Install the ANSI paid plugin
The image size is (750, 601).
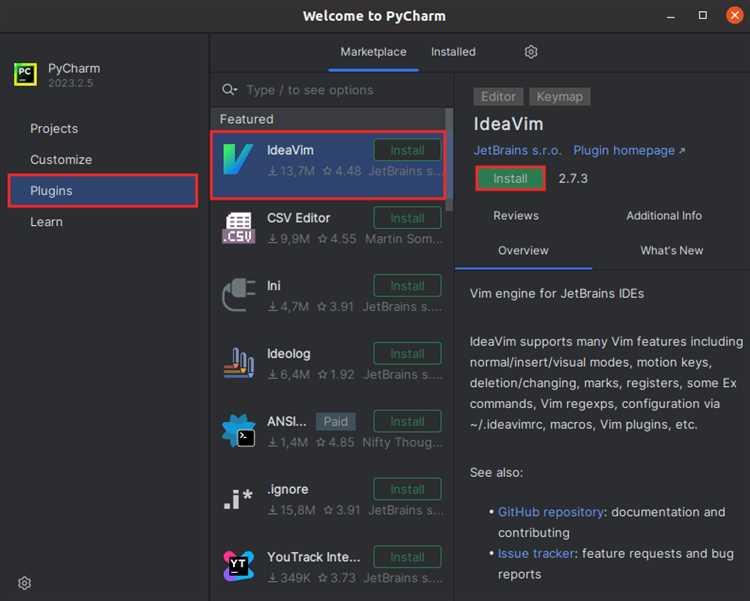[407, 422]
